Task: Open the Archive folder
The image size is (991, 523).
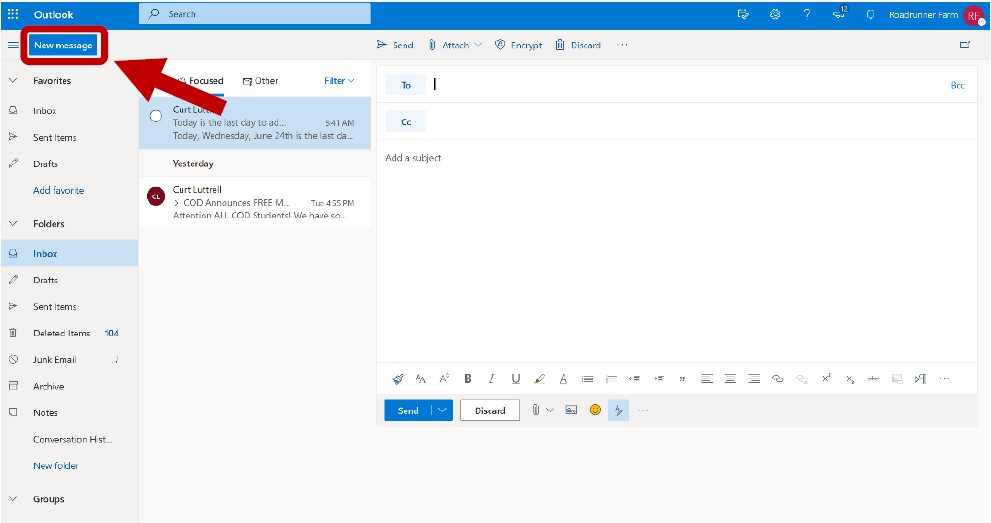Action: point(70,386)
